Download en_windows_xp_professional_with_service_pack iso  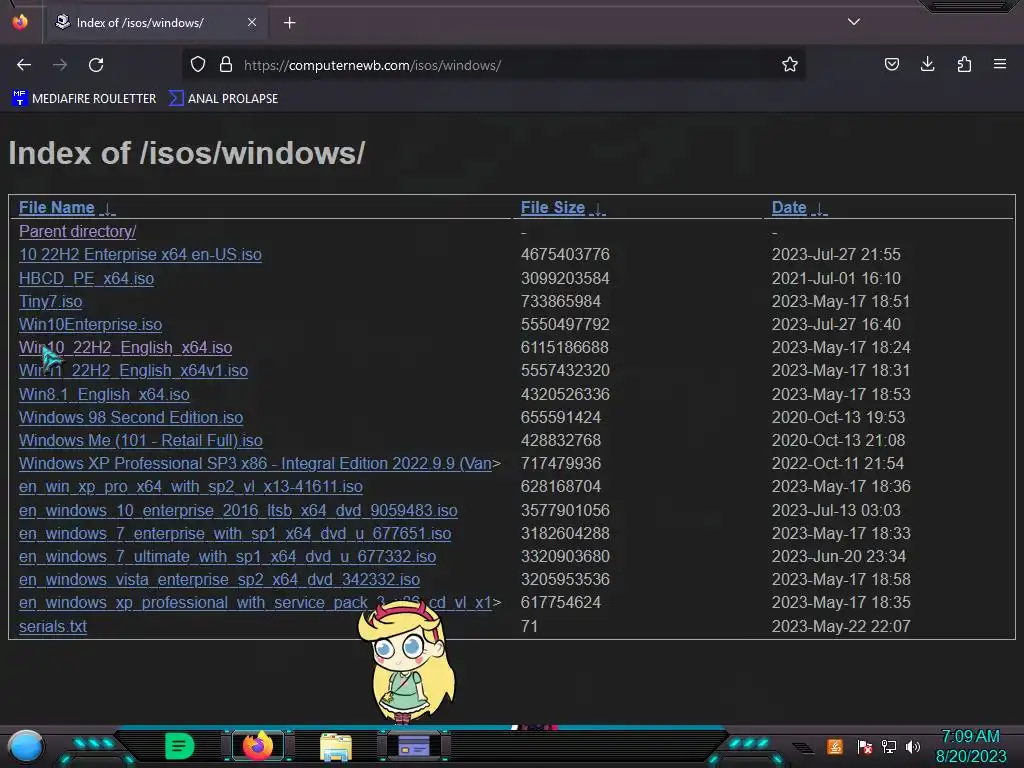click(x=255, y=603)
